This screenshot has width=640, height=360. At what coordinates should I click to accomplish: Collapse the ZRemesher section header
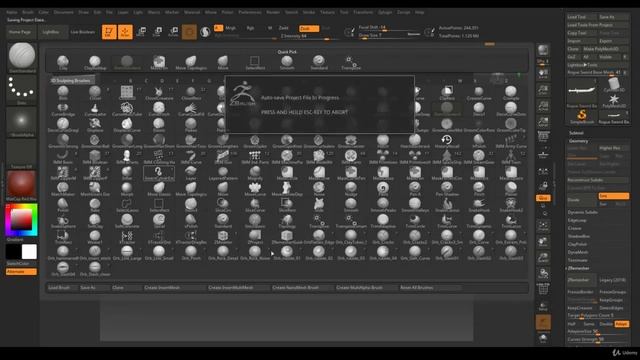coord(579,268)
